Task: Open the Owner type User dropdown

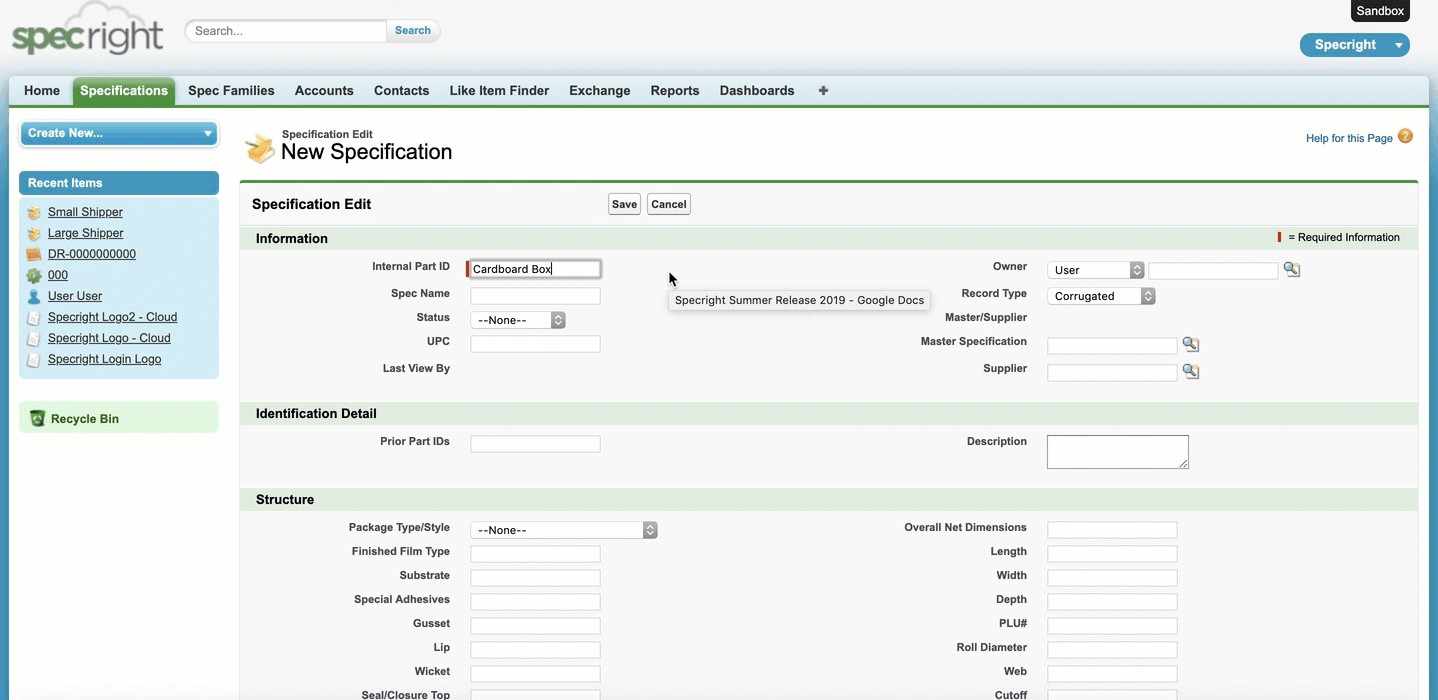Action: click(x=1096, y=270)
